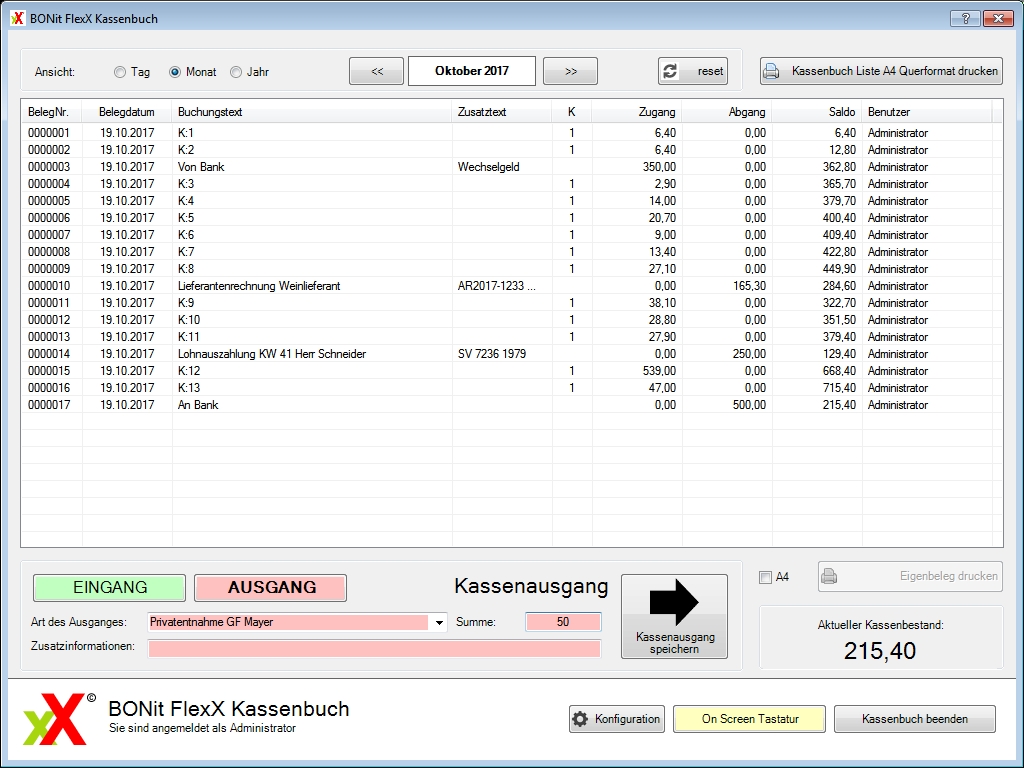Expand the Art des Ausganges dropdown arrow

point(440,622)
